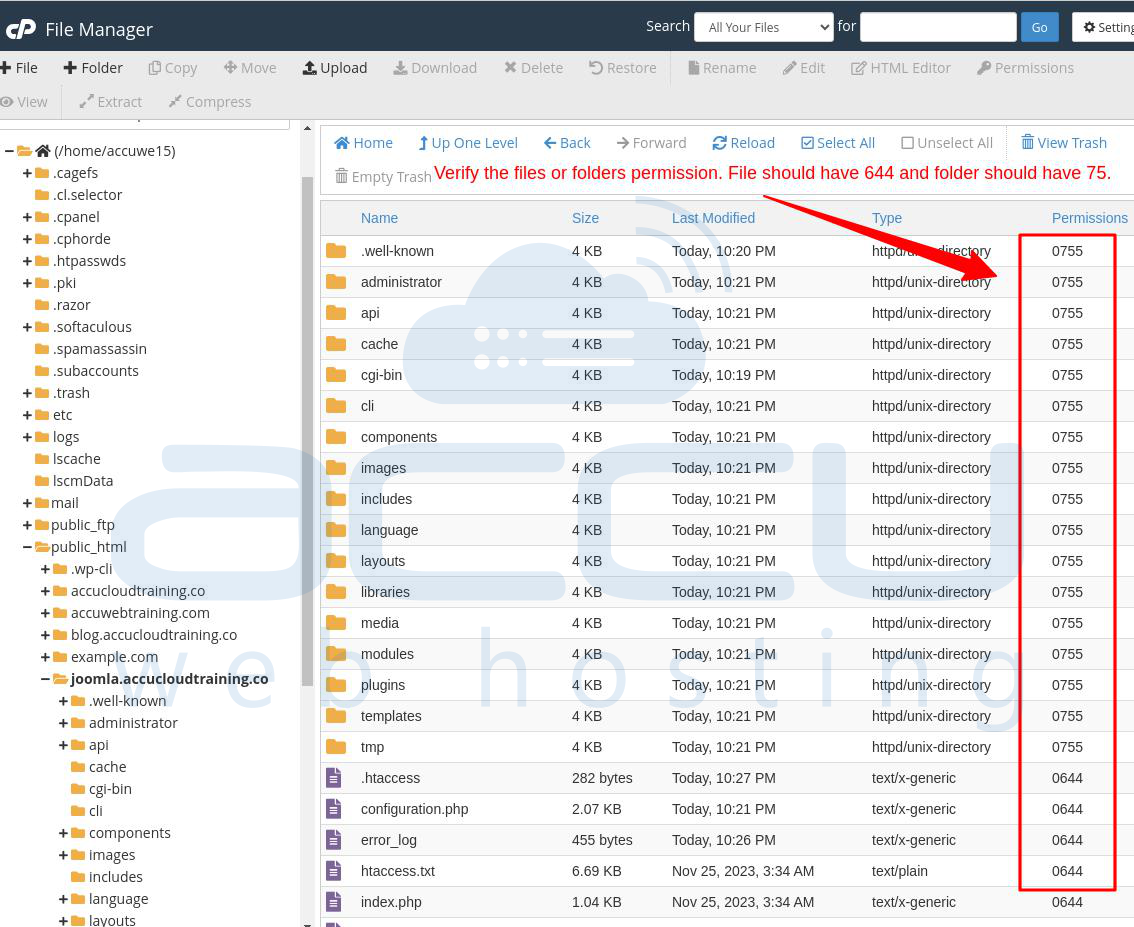The width and height of the screenshot is (1134, 927).
Task: Click the home icon in tree root
Action: 43,151
